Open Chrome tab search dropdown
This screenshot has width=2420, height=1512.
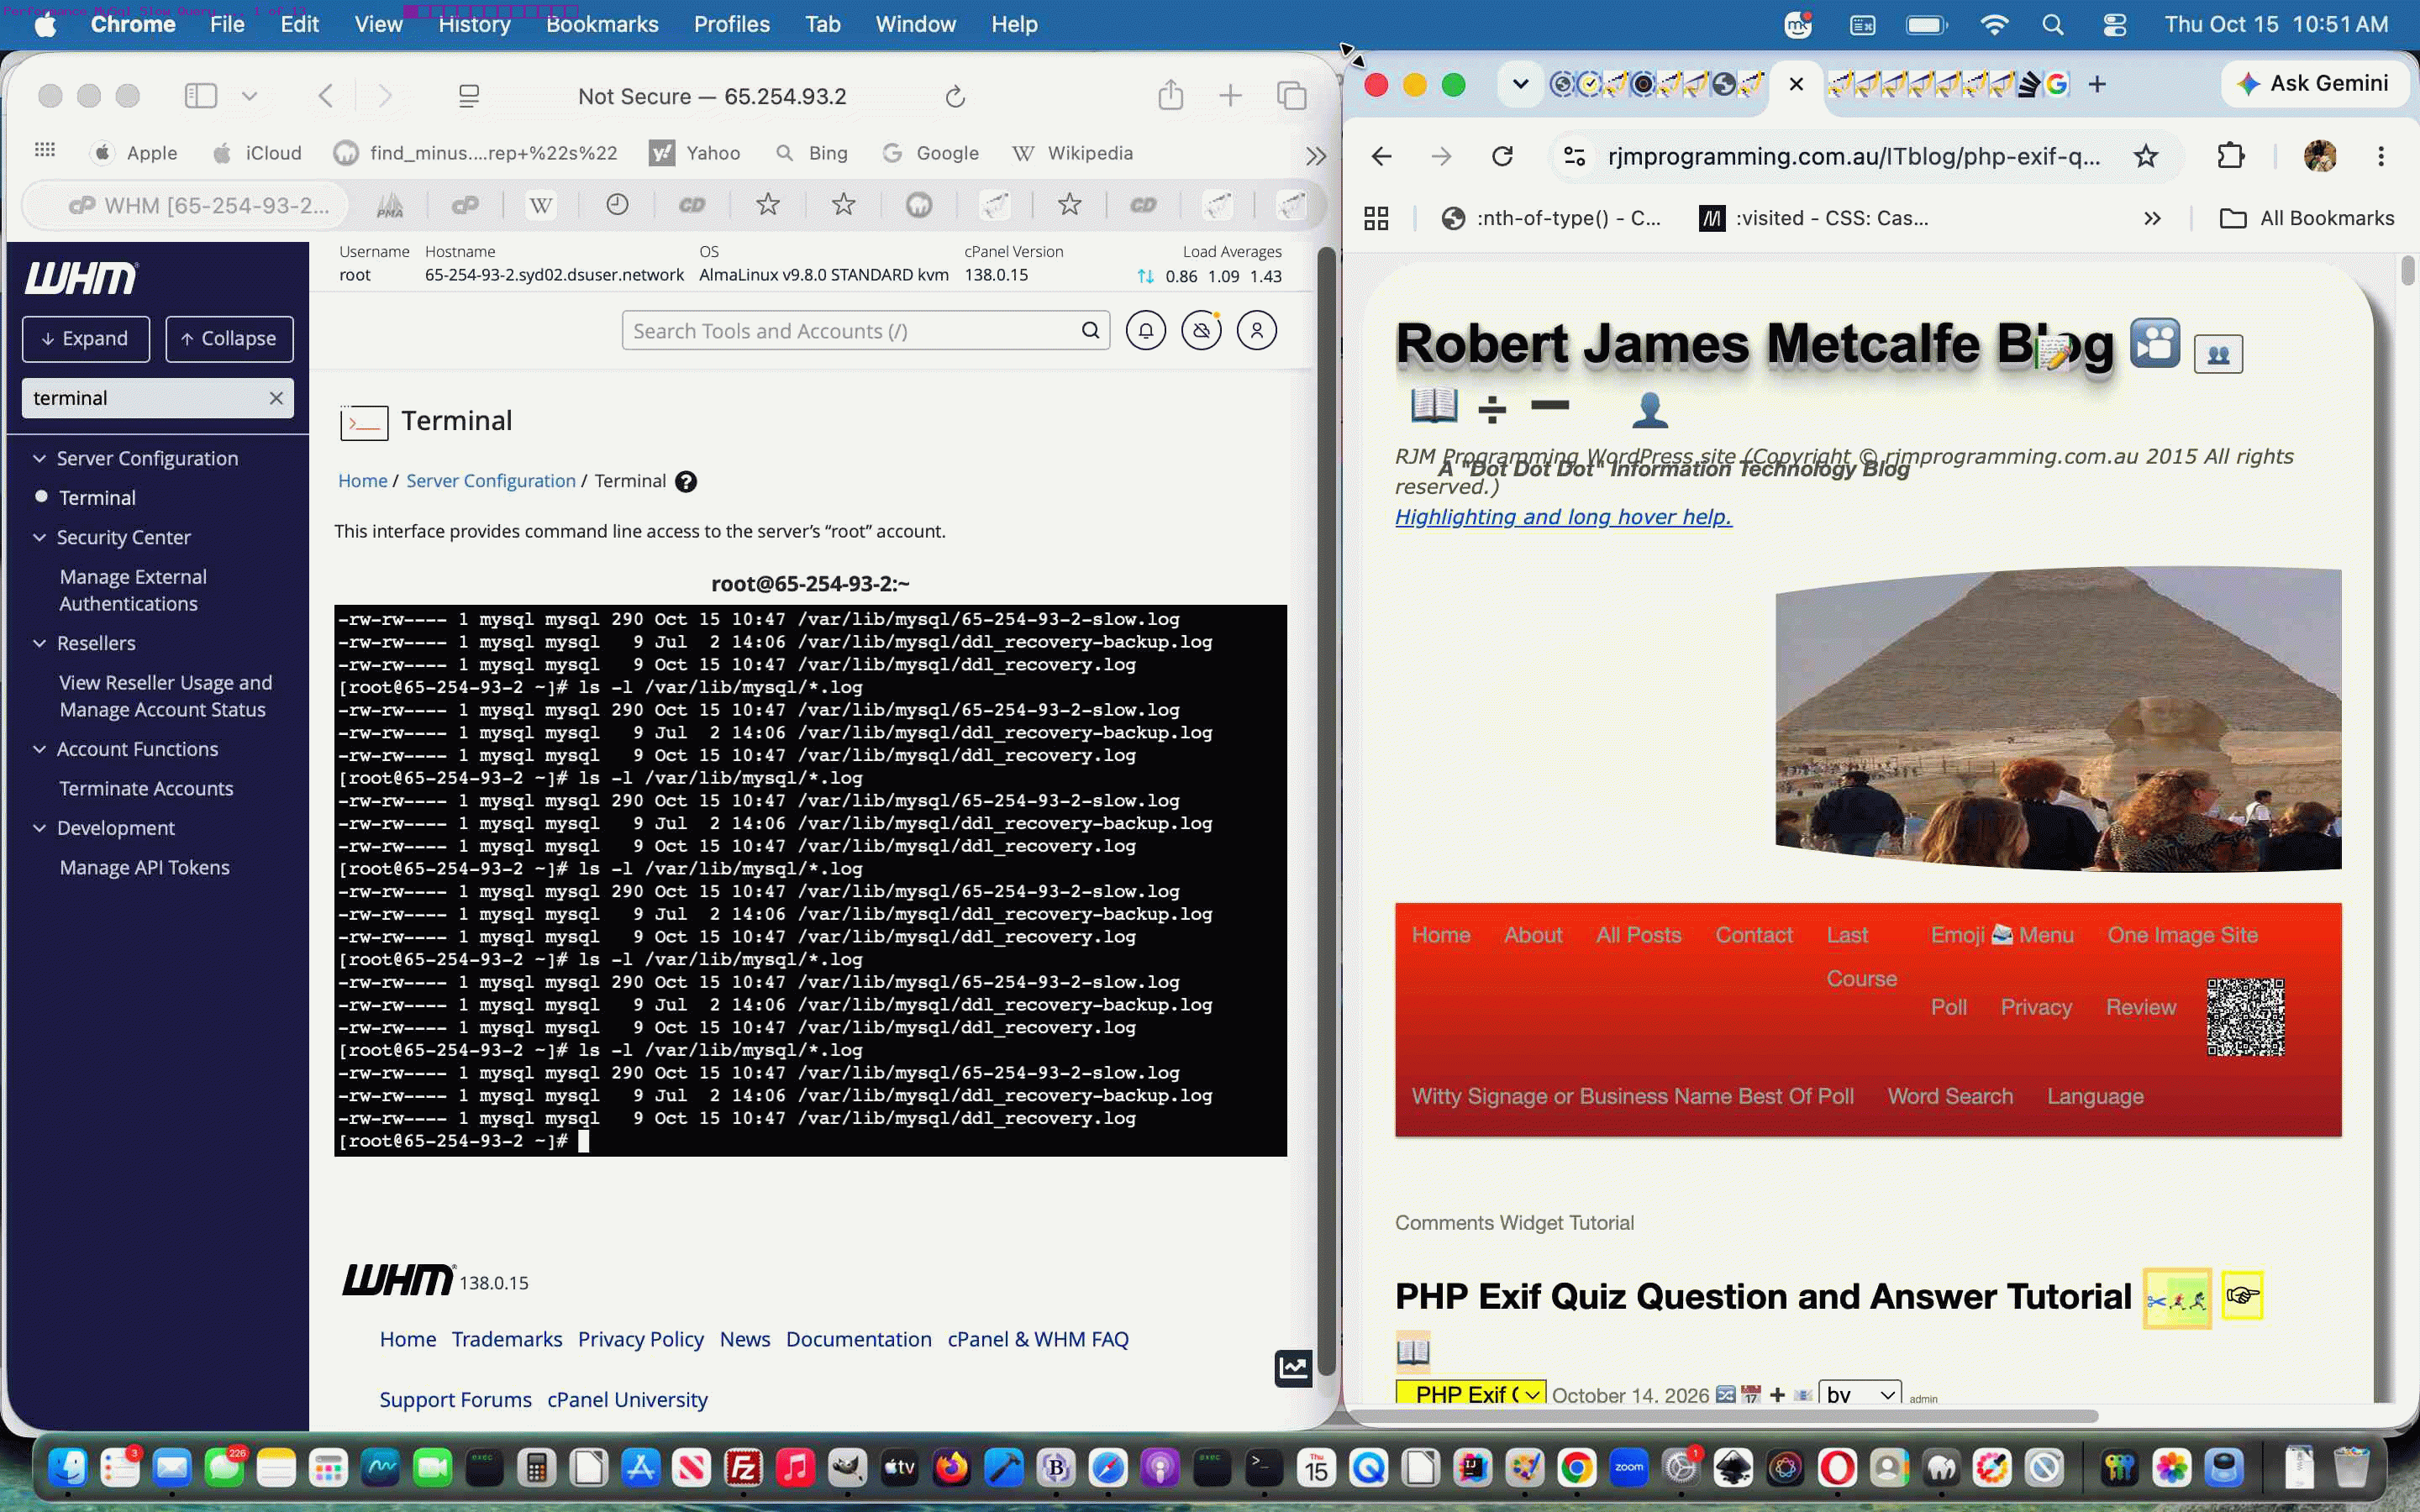(x=1520, y=84)
